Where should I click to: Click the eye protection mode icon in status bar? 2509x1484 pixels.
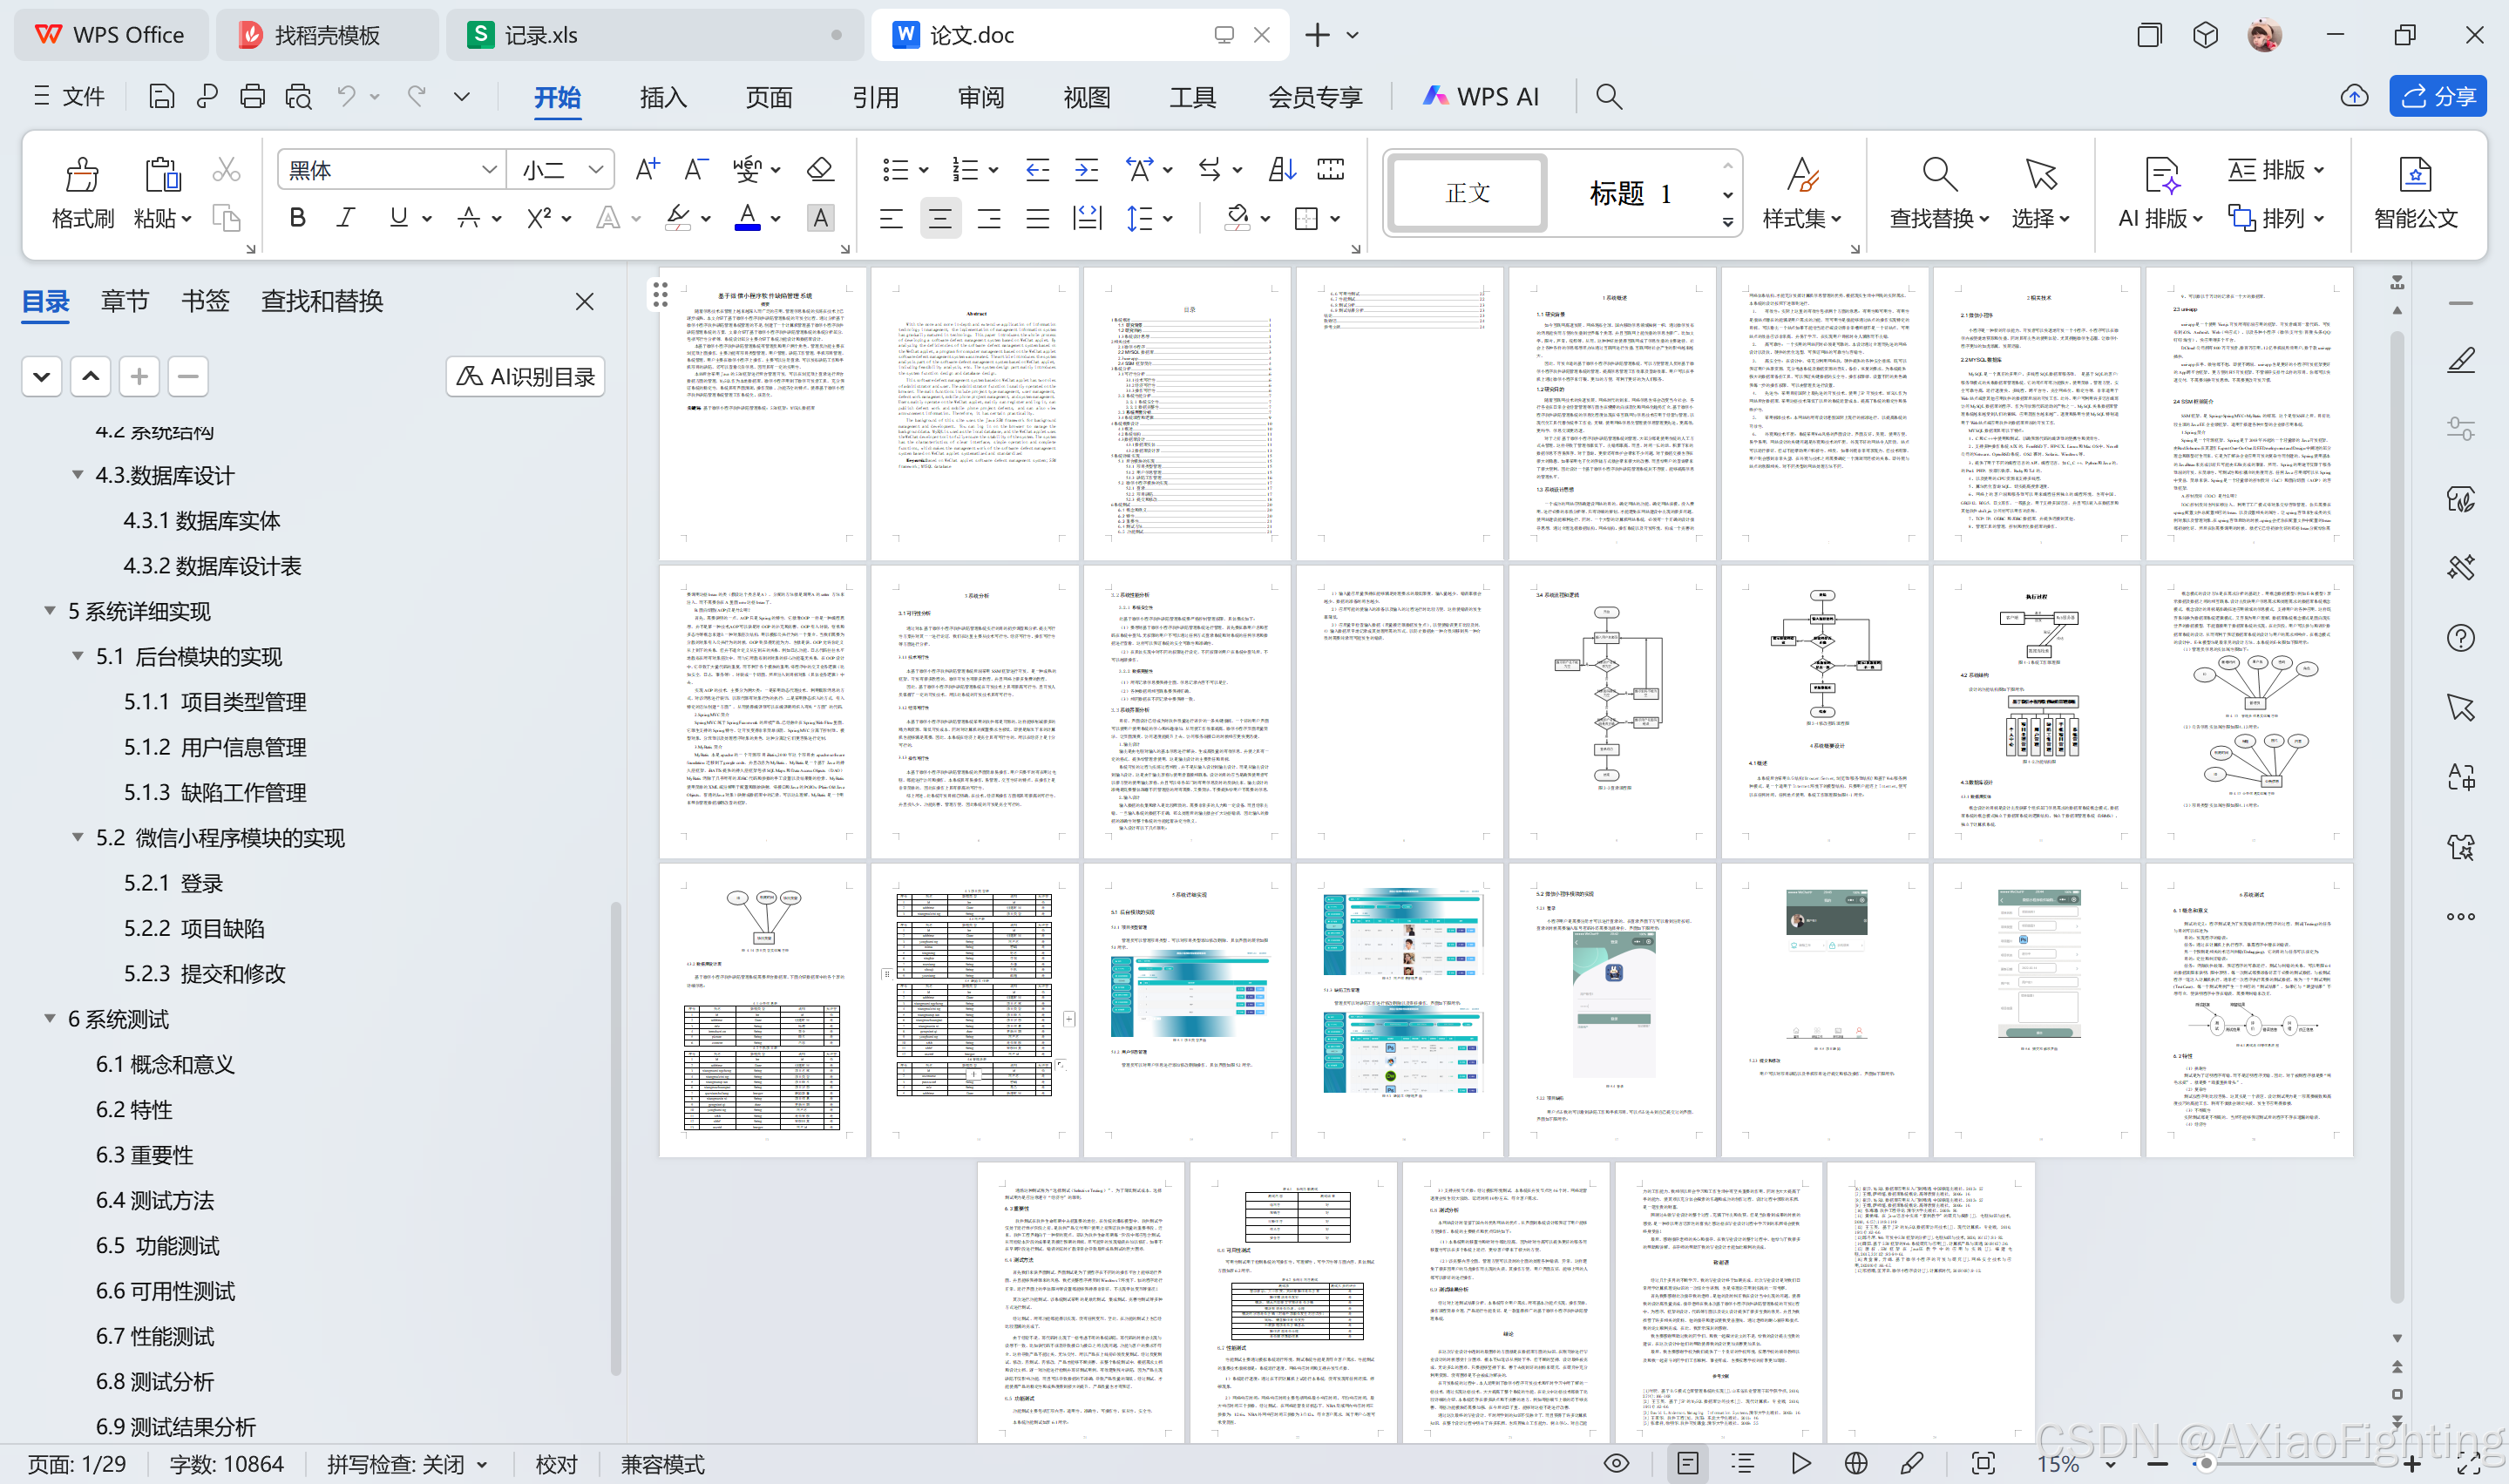point(1616,1464)
